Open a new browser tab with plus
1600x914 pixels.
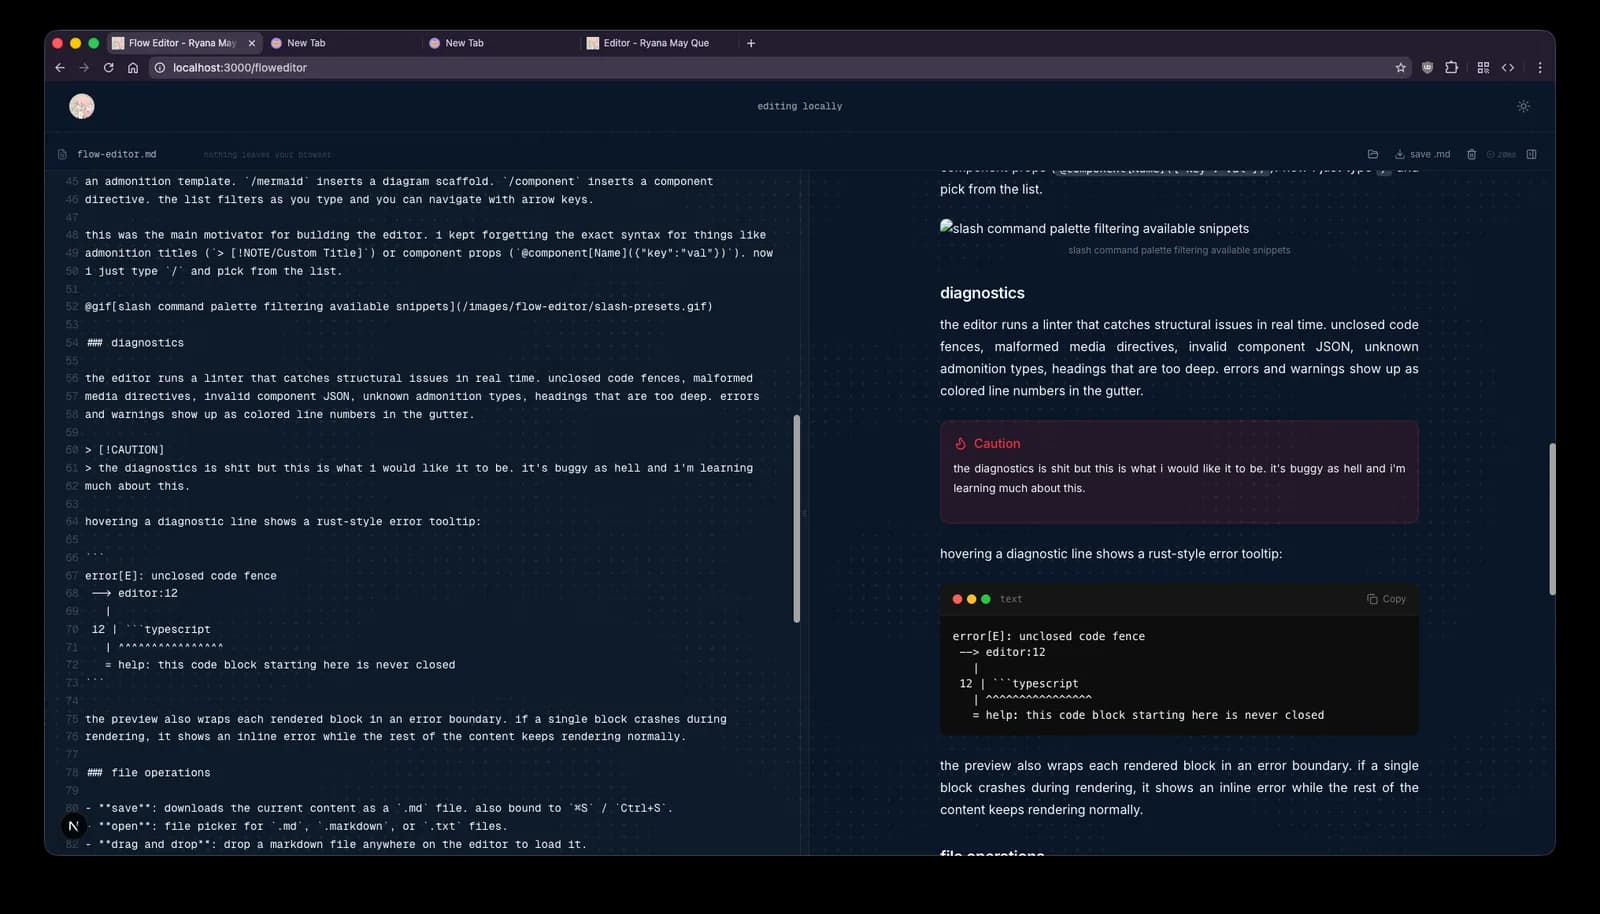pos(751,43)
